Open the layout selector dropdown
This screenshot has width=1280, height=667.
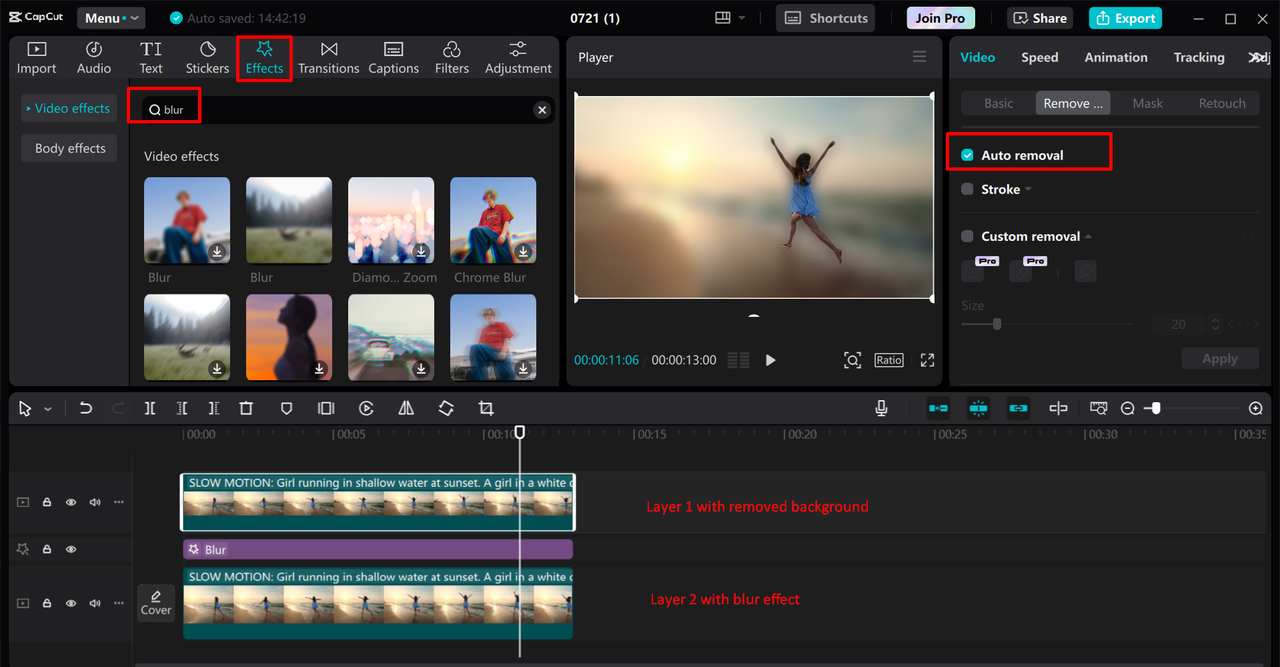tap(730, 18)
